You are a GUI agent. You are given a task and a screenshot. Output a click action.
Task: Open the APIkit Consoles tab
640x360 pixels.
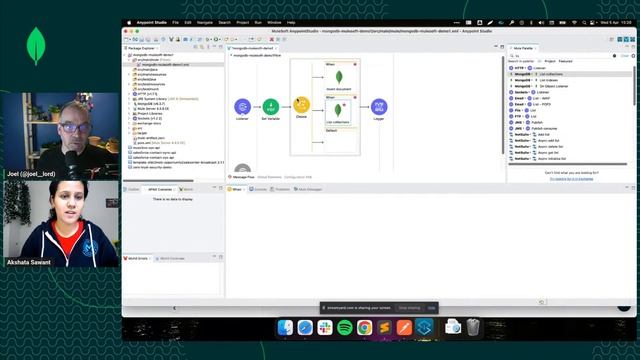pos(160,189)
